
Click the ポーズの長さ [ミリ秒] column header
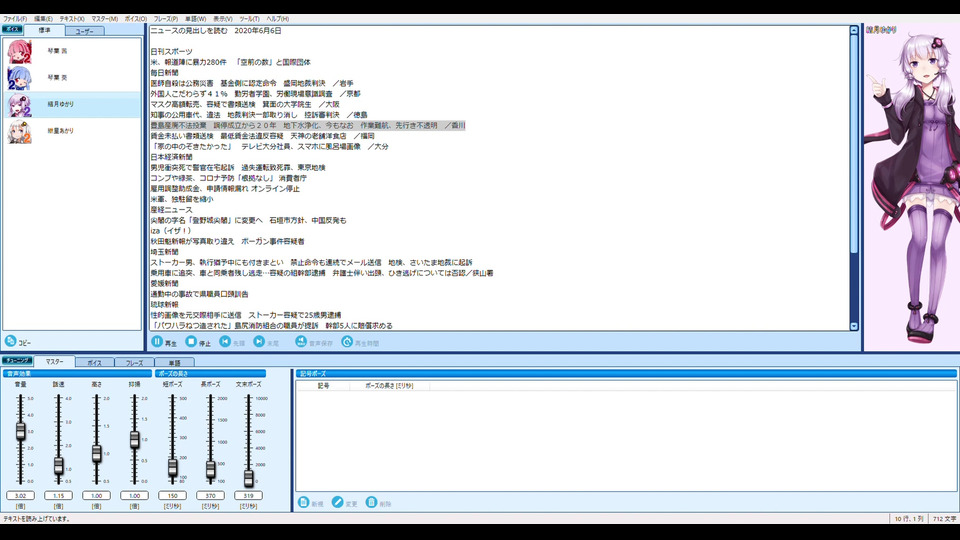click(389, 386)
